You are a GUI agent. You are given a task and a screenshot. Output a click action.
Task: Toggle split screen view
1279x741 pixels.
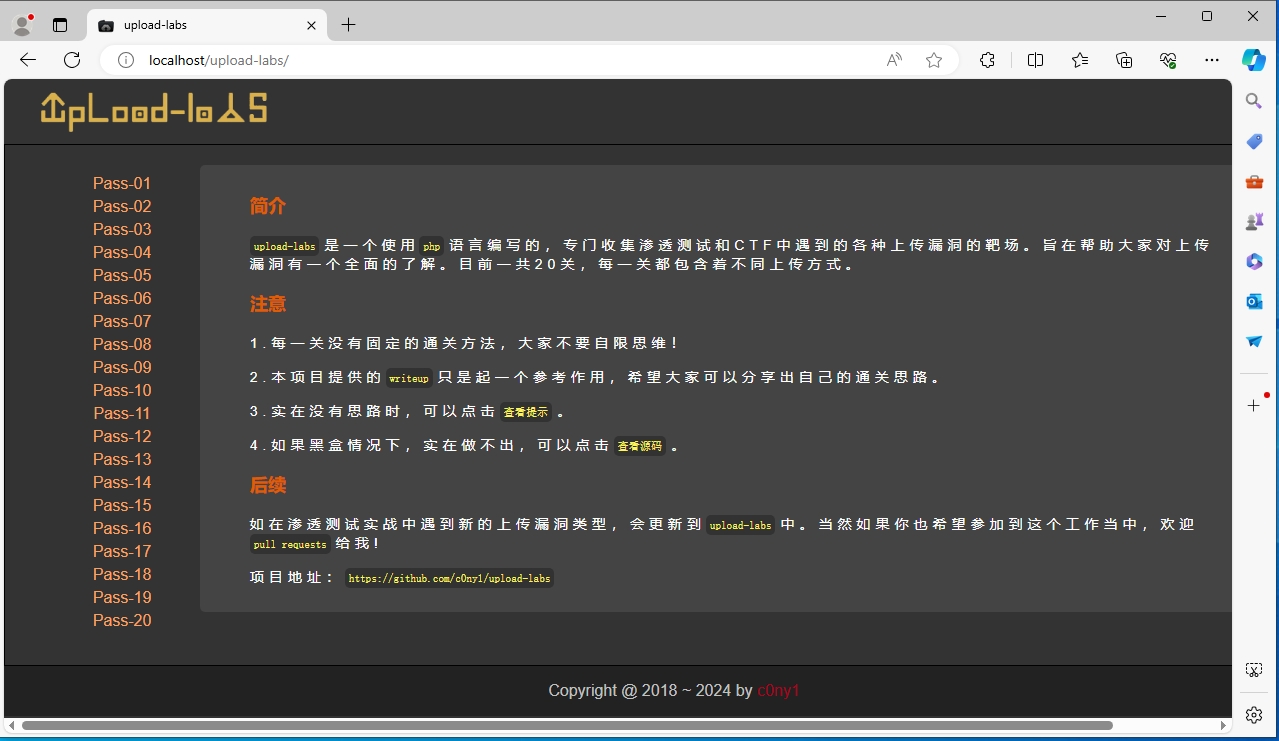(x=1035, y=60)
